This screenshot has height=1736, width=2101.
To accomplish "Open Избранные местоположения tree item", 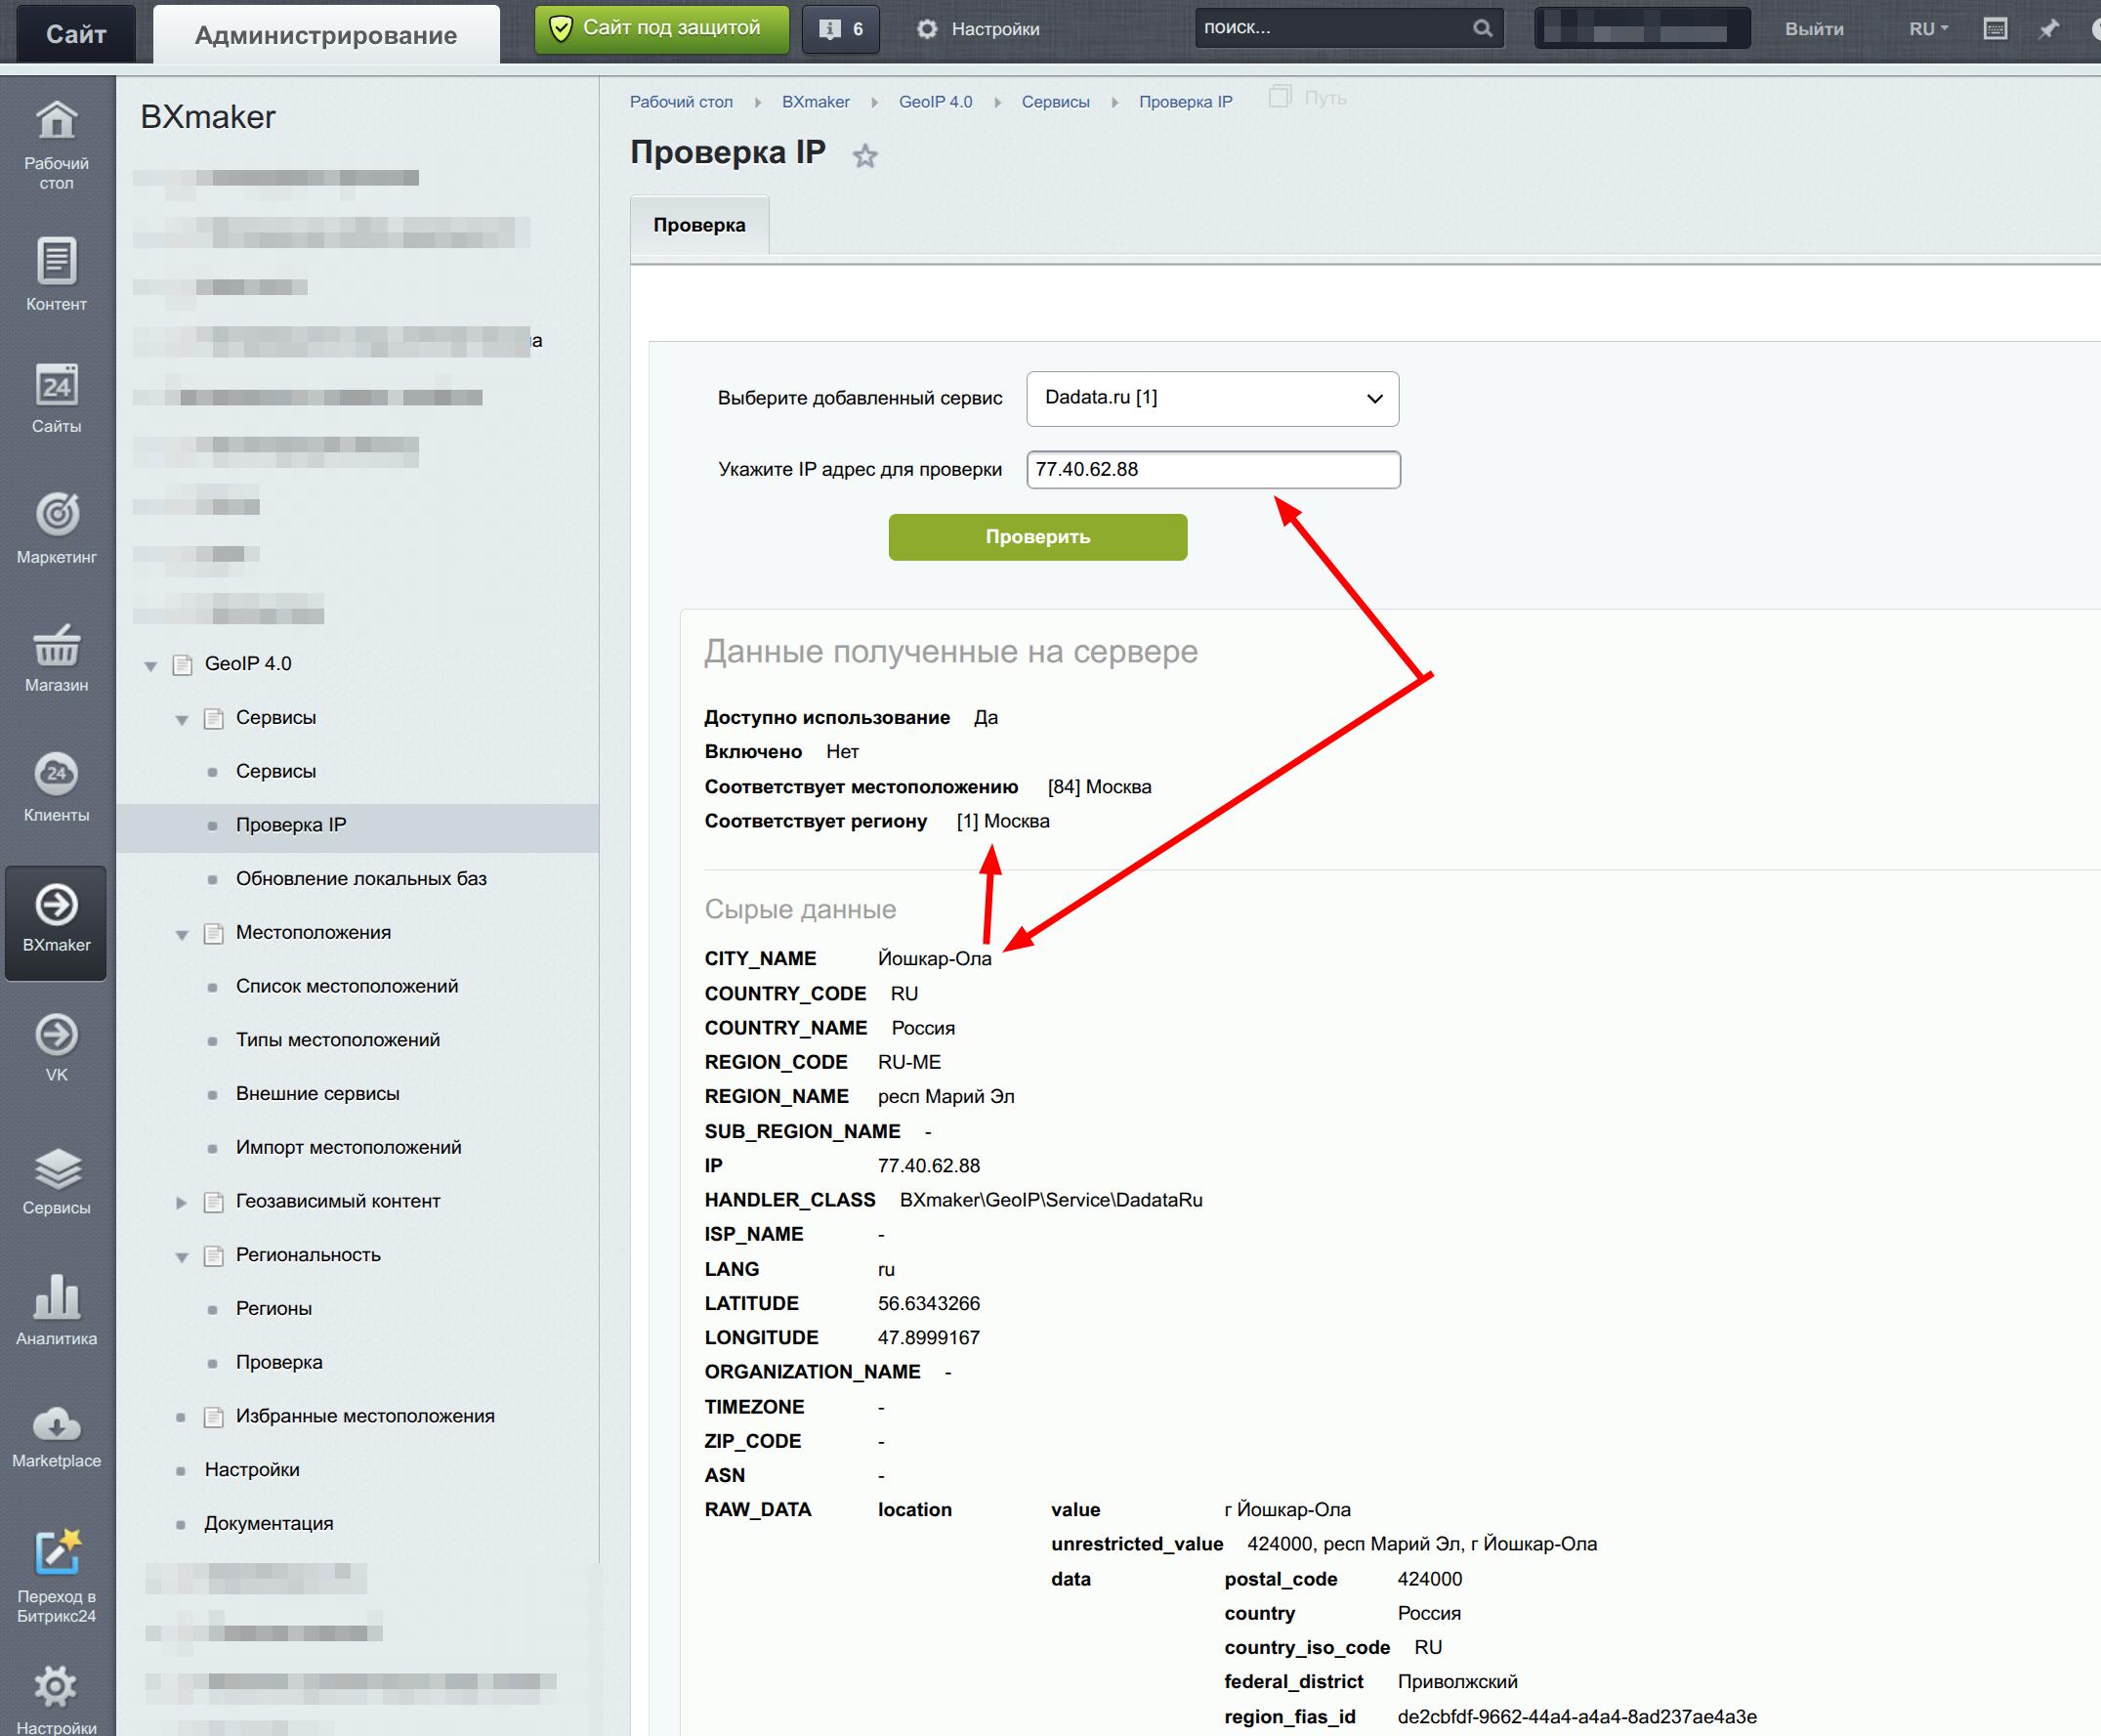I will point(365,1416).
